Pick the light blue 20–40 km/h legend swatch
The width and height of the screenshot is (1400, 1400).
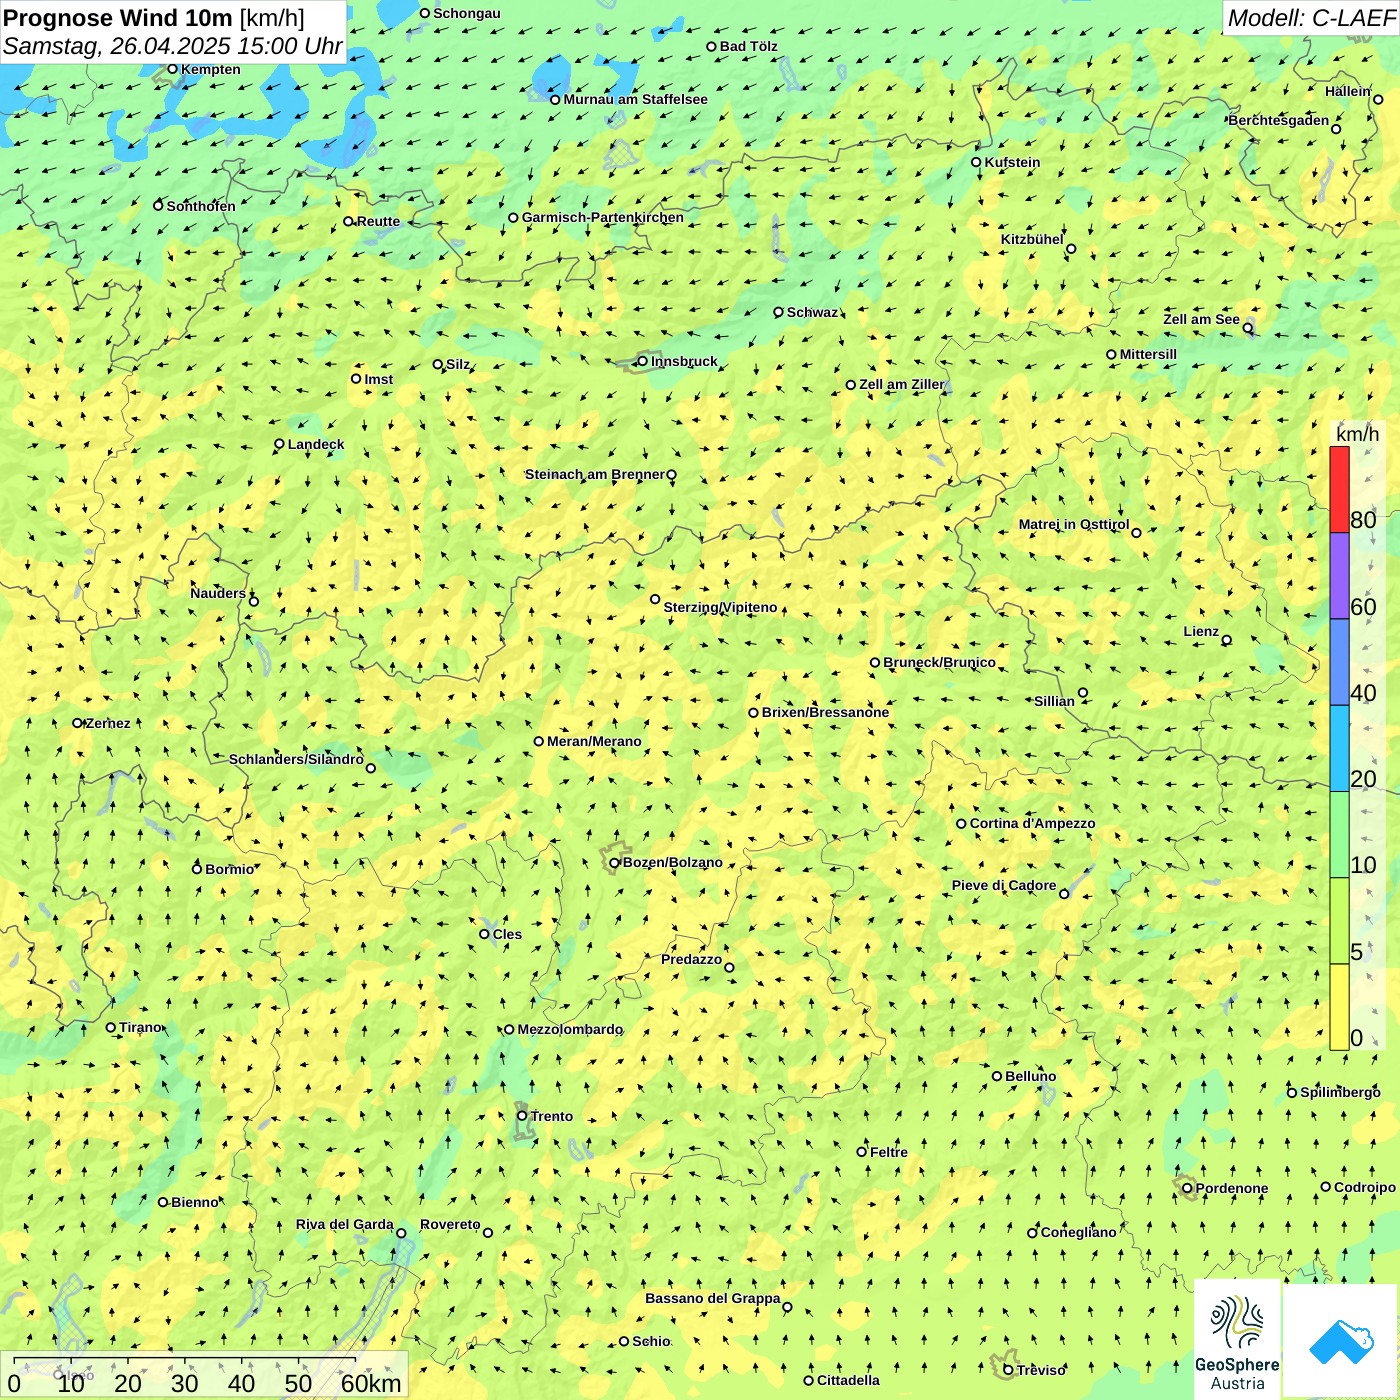1339,749
